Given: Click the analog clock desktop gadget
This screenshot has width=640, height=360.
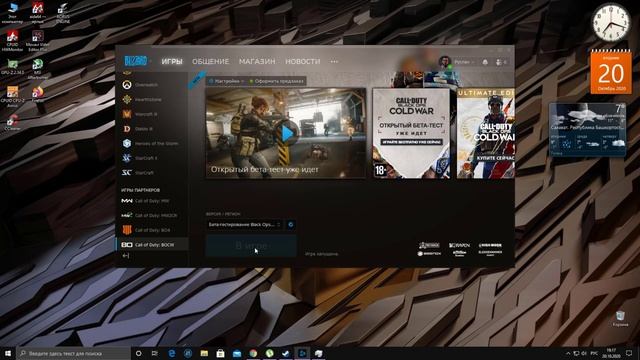Looking at the screenshot, I should click(611, 23).
